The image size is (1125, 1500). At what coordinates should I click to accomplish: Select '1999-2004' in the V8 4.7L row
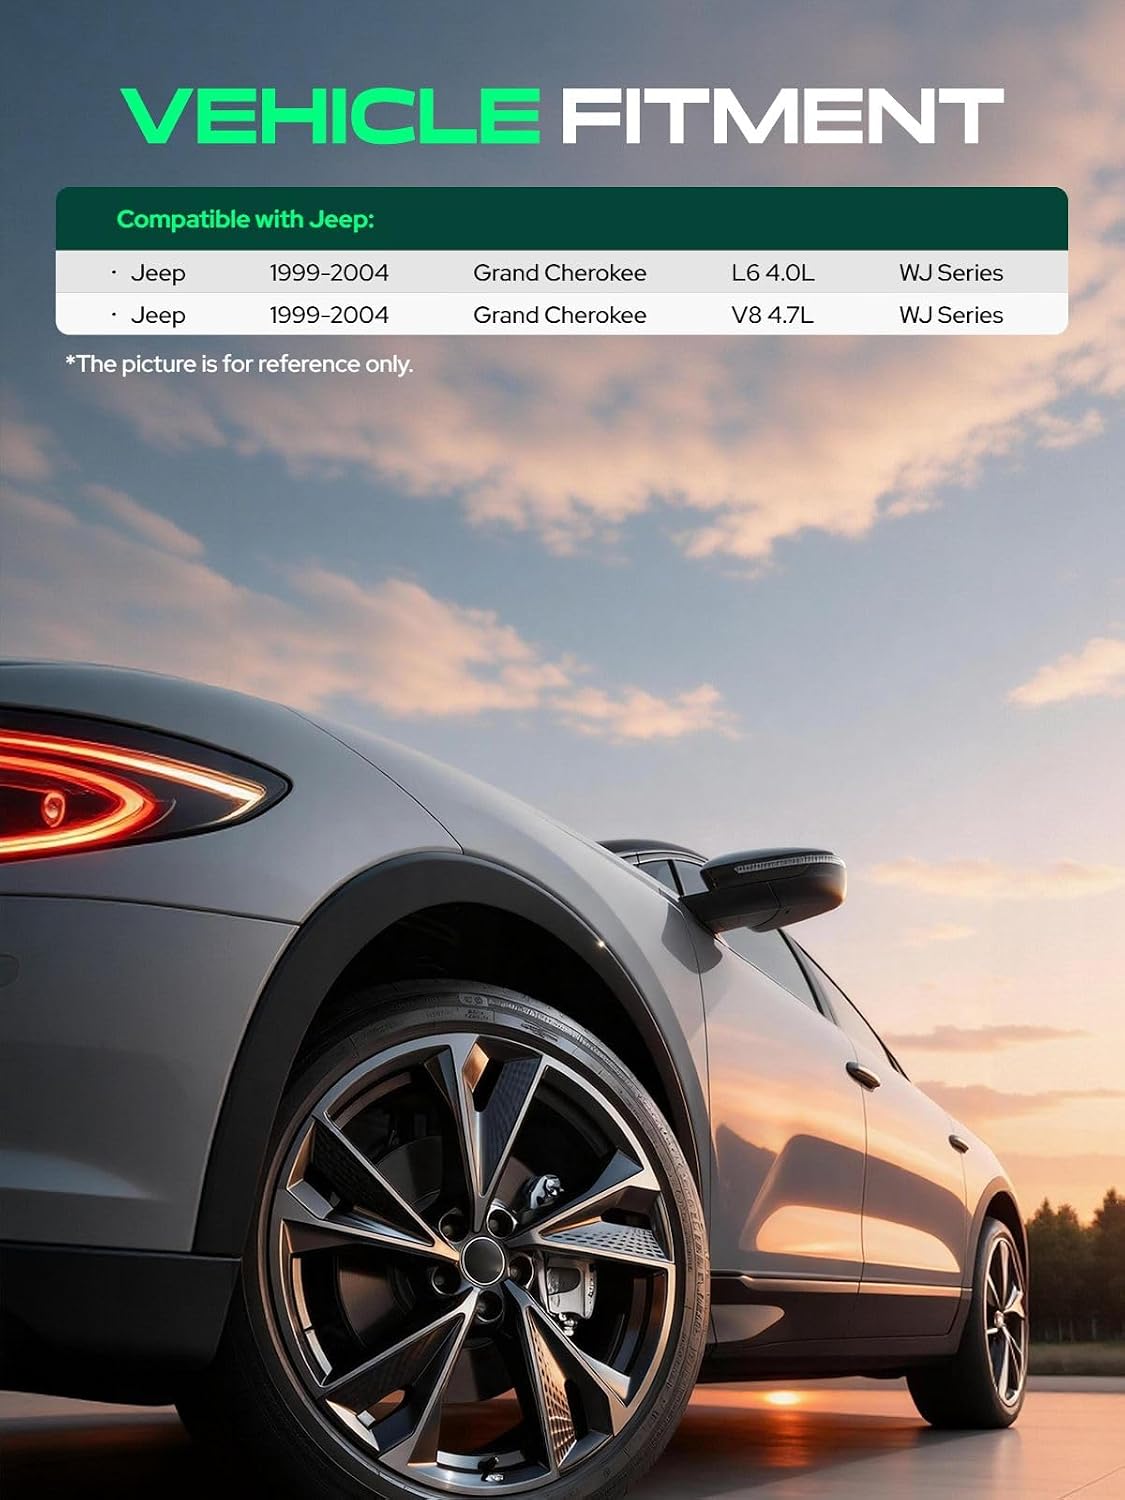coord(329,315)
